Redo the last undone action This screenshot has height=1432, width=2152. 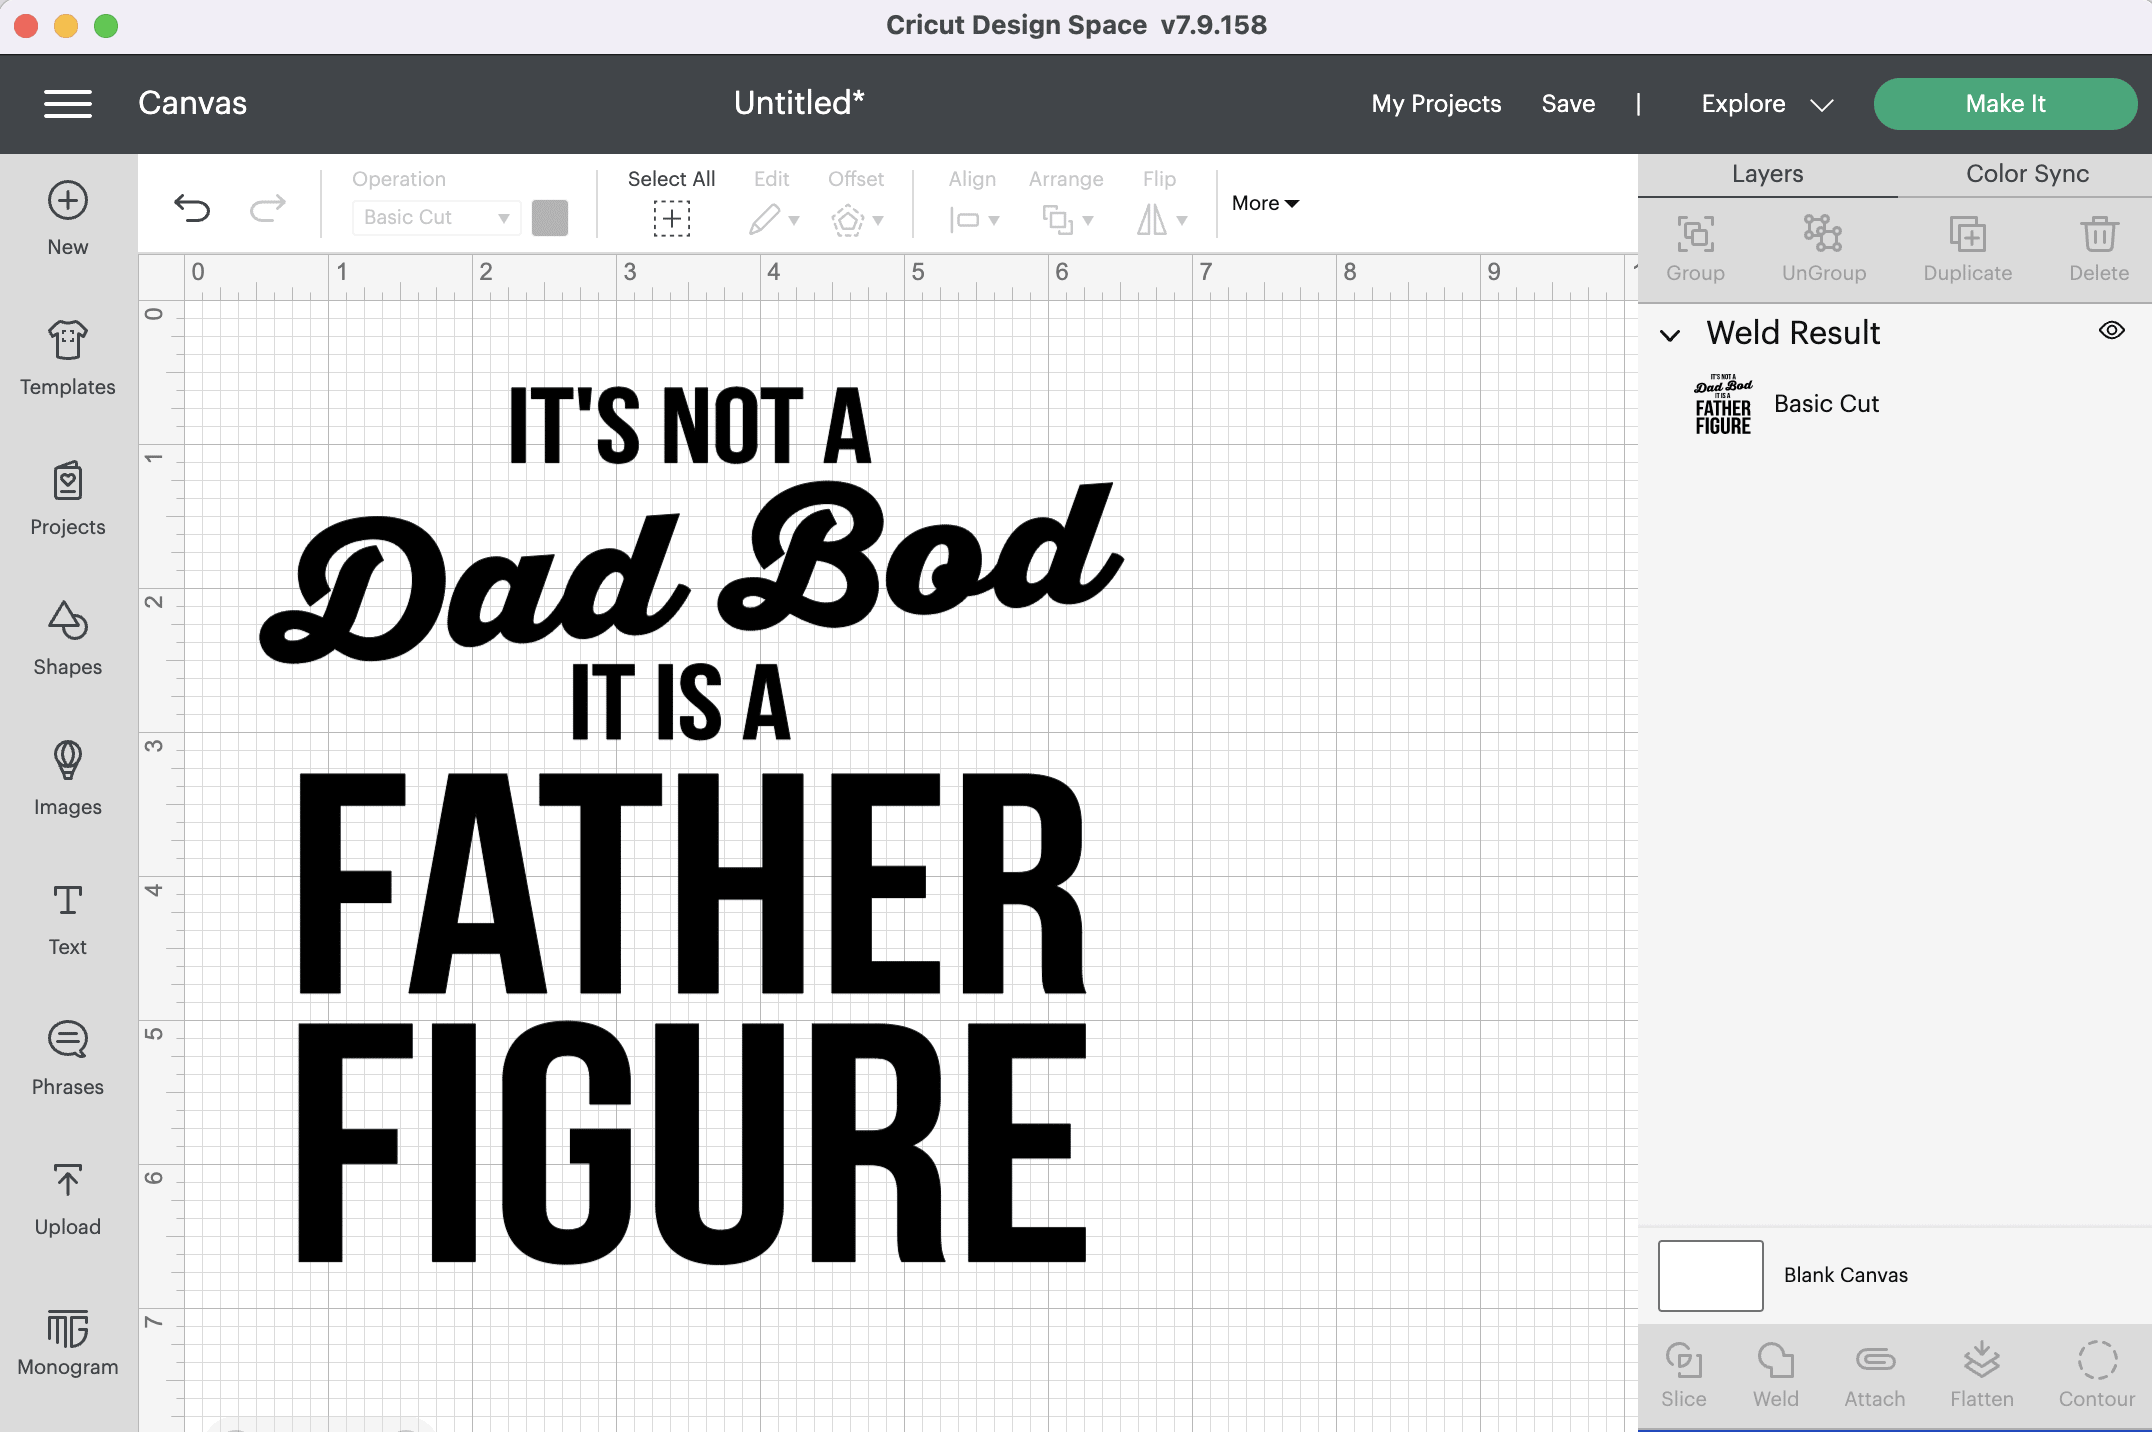(x=267, y=208)
